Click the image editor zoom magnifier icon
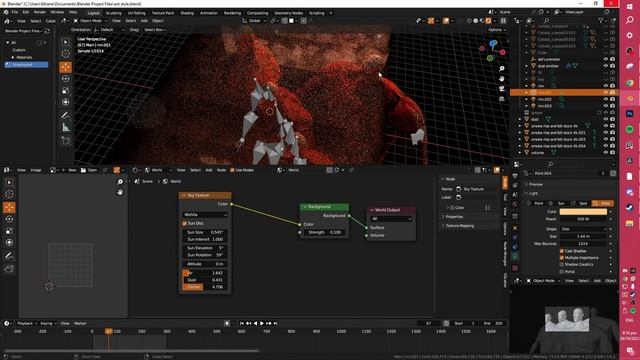 point(120,182)
